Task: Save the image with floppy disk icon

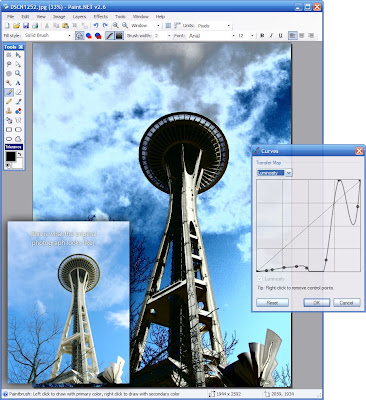Action: click(x=26, y=25)
